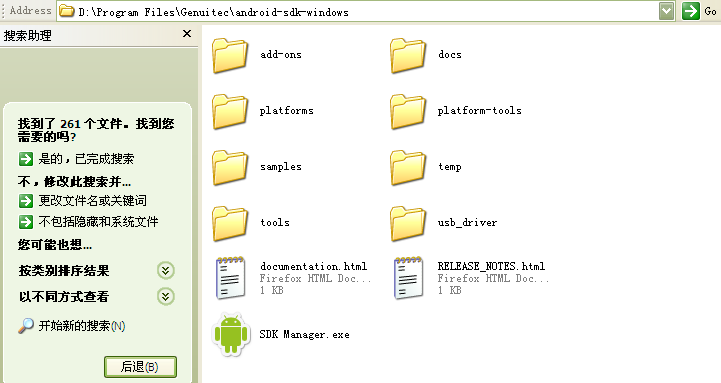This screenshot has width=721, height=383.
Task: Choose 不包括隐藏和系统文件 link
Action: point(98,222)
